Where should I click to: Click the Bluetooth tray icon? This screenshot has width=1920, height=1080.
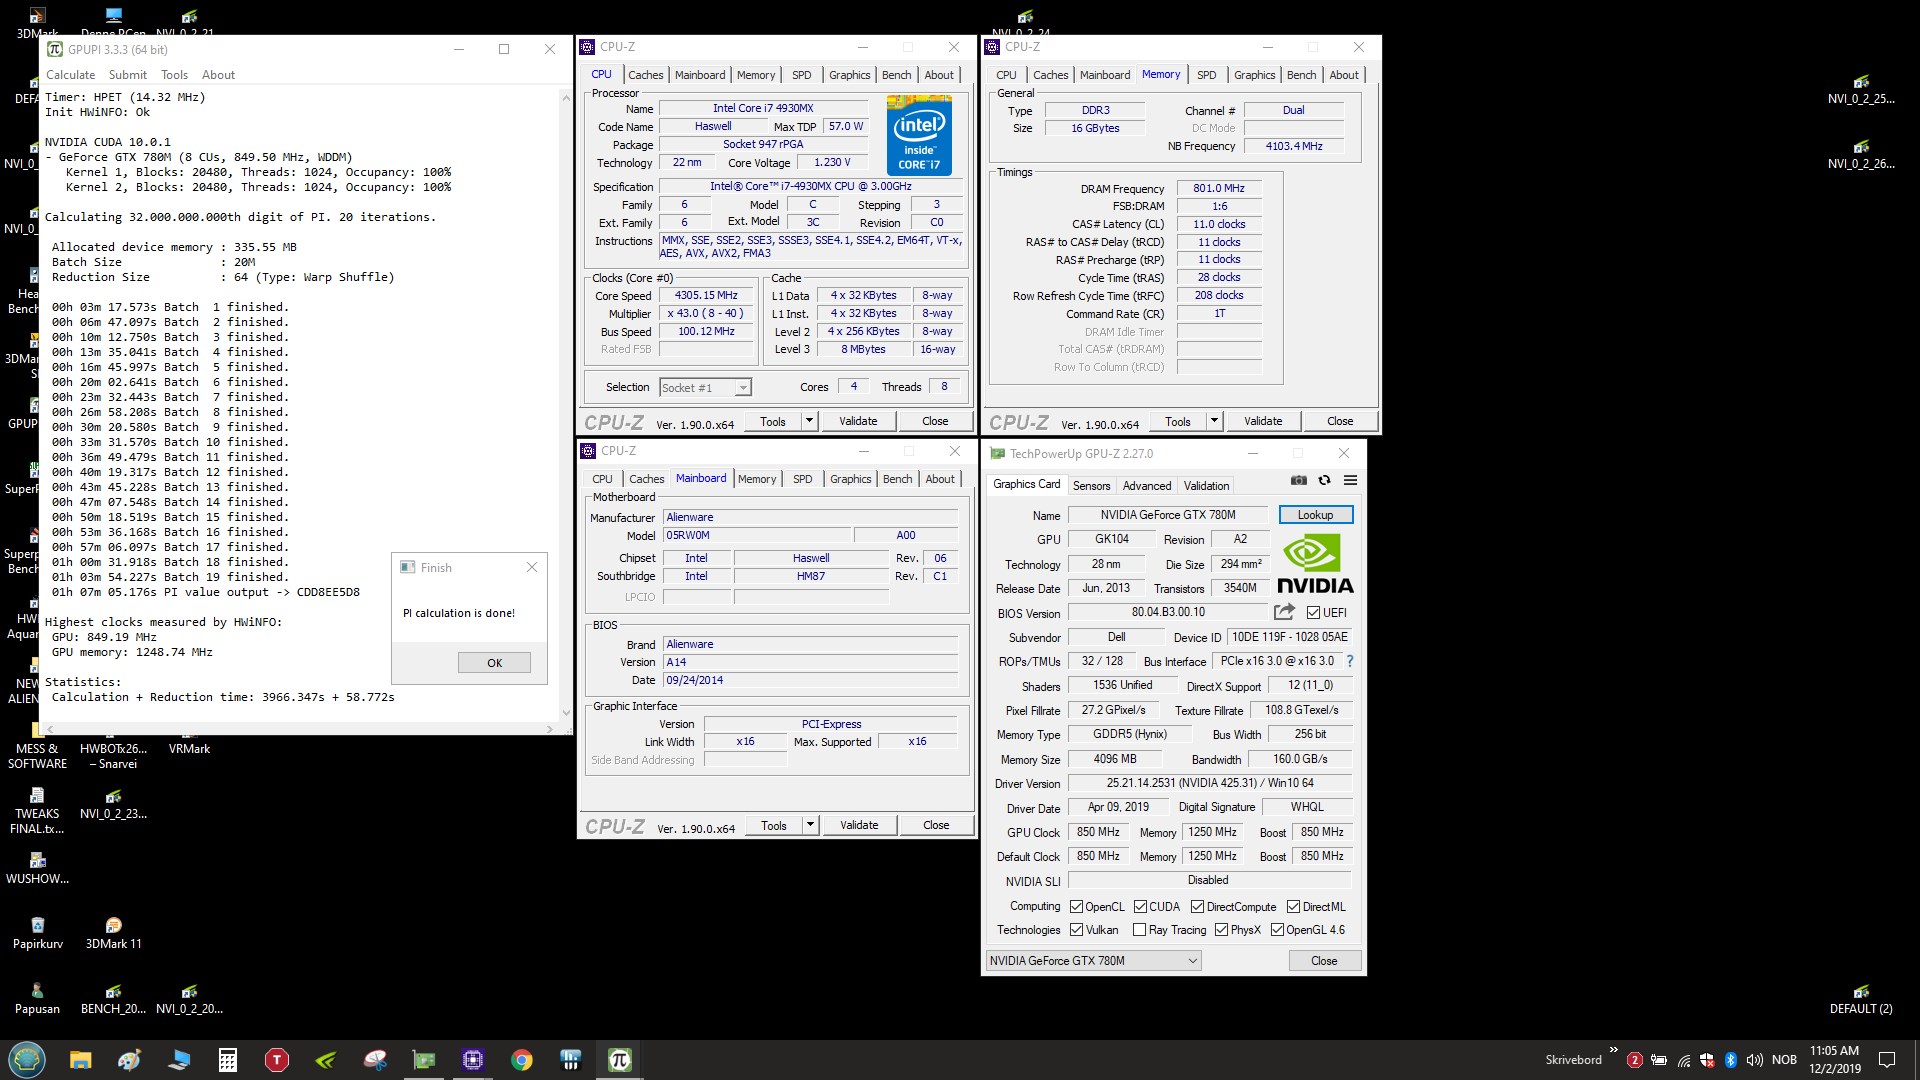1730,1060
